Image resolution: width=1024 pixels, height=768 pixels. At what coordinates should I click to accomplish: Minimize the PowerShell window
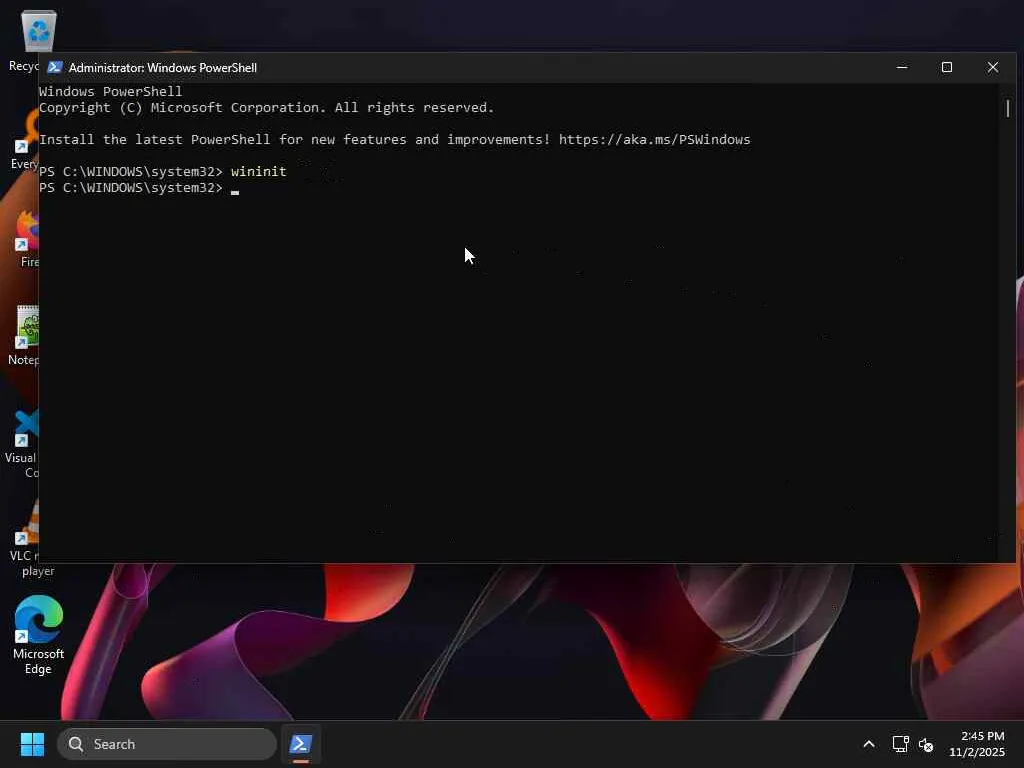click(x=902, y=67)
